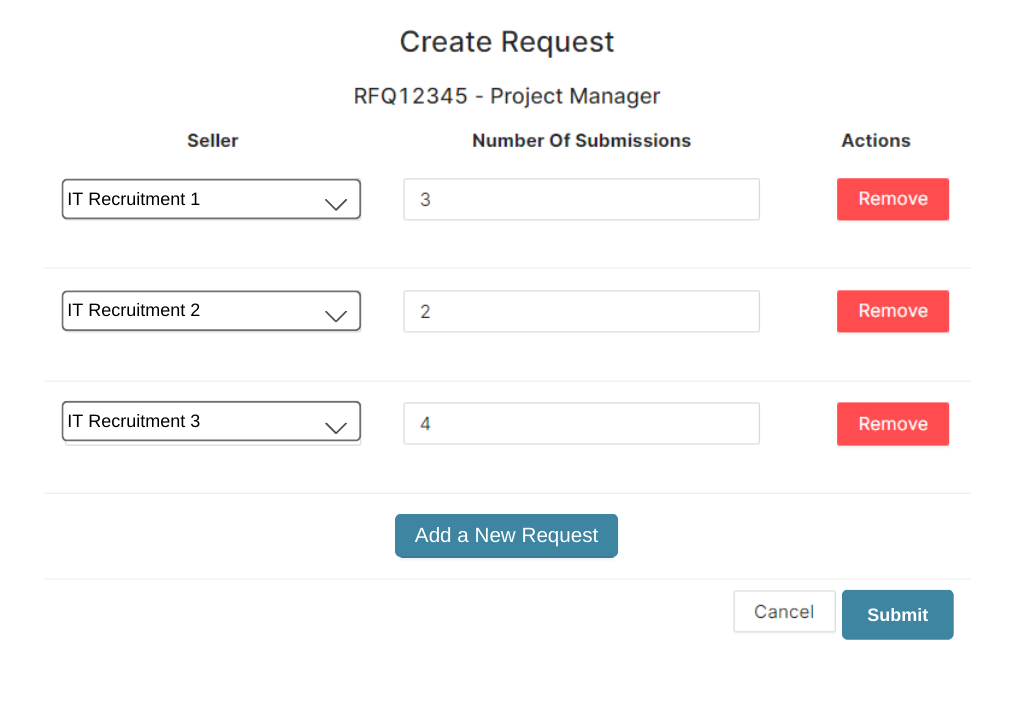Focus the submissions field containing 2
Screen dimensions: 1021x702
(x=581, y=311)
